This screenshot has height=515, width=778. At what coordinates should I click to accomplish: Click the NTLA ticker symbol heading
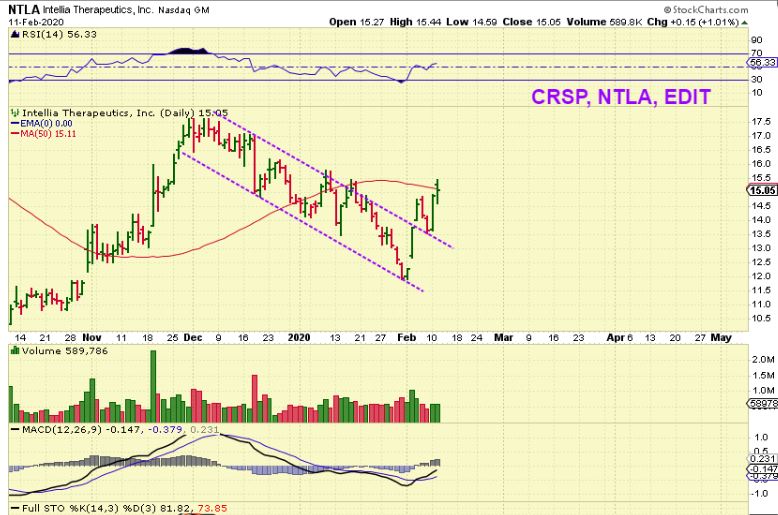click(x=24, y=9)
